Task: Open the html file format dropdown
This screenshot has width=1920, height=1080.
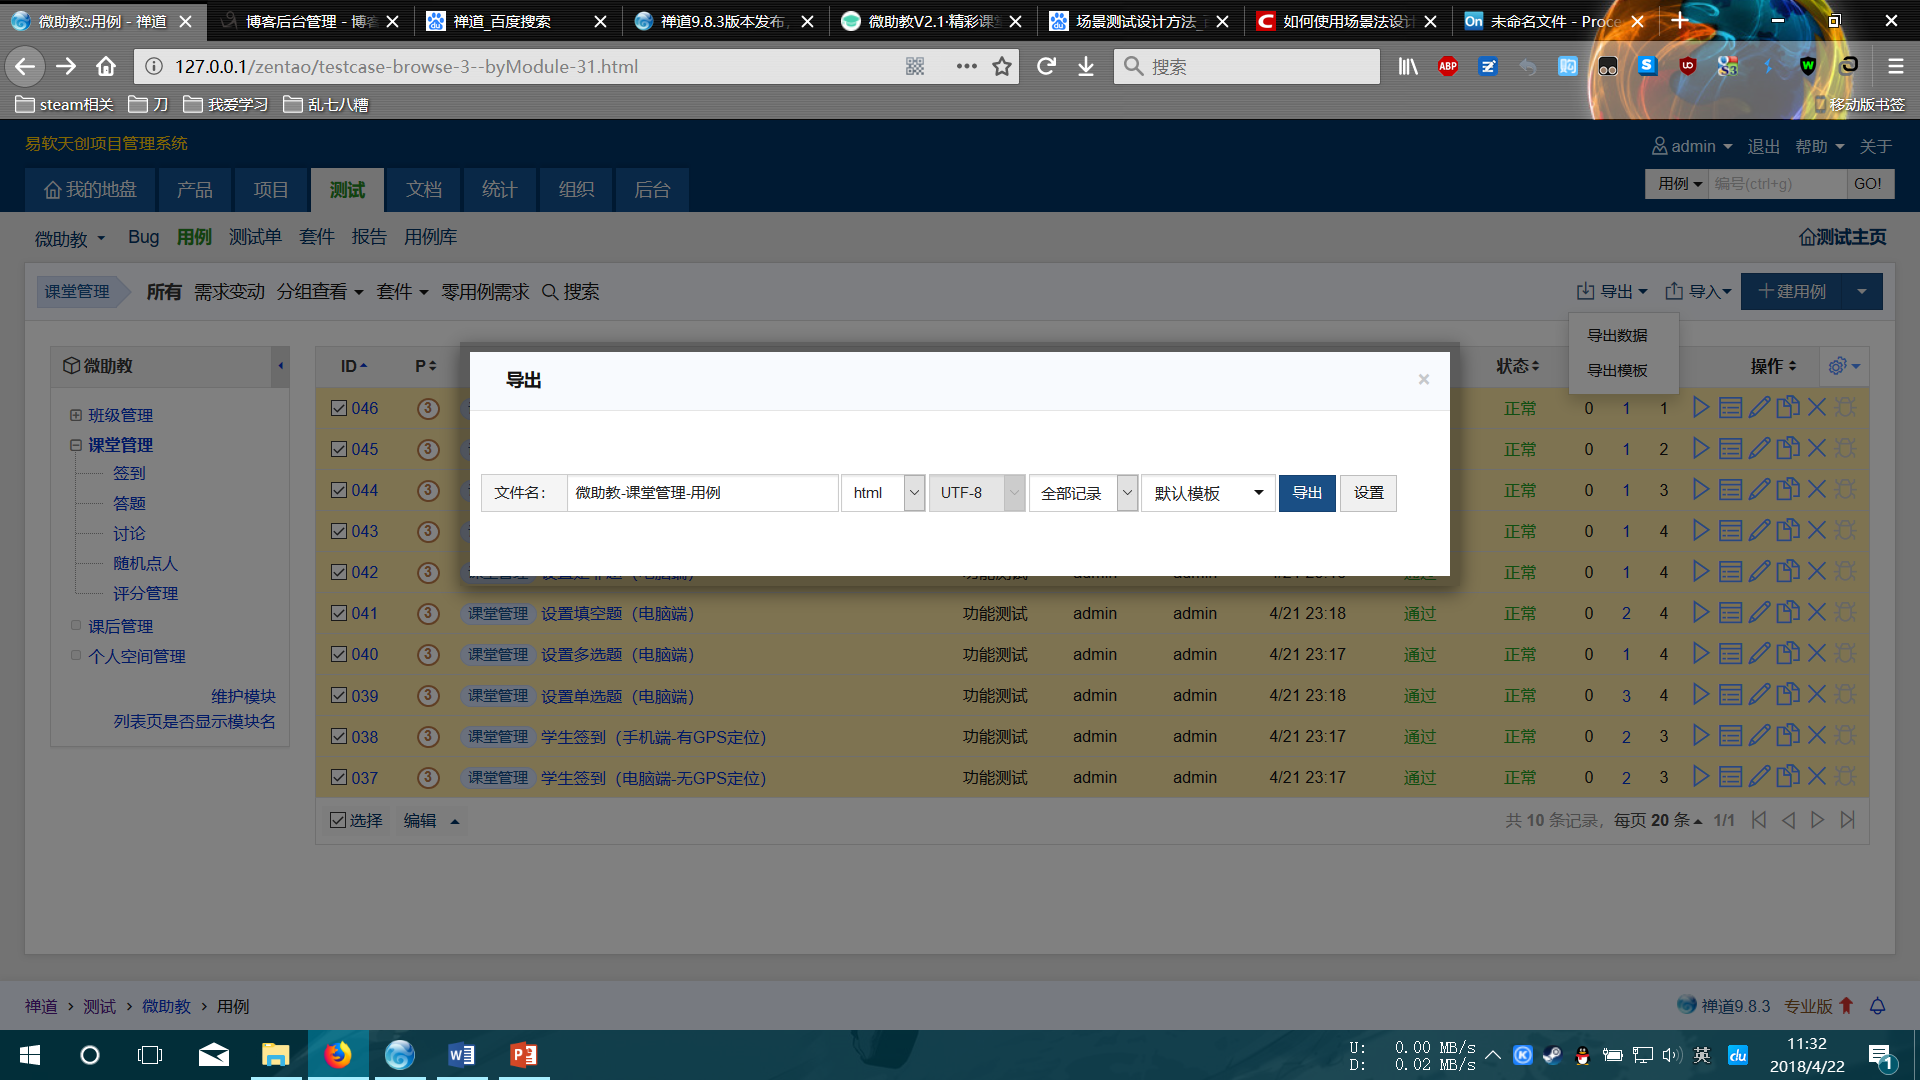Action: click(883, 493)
